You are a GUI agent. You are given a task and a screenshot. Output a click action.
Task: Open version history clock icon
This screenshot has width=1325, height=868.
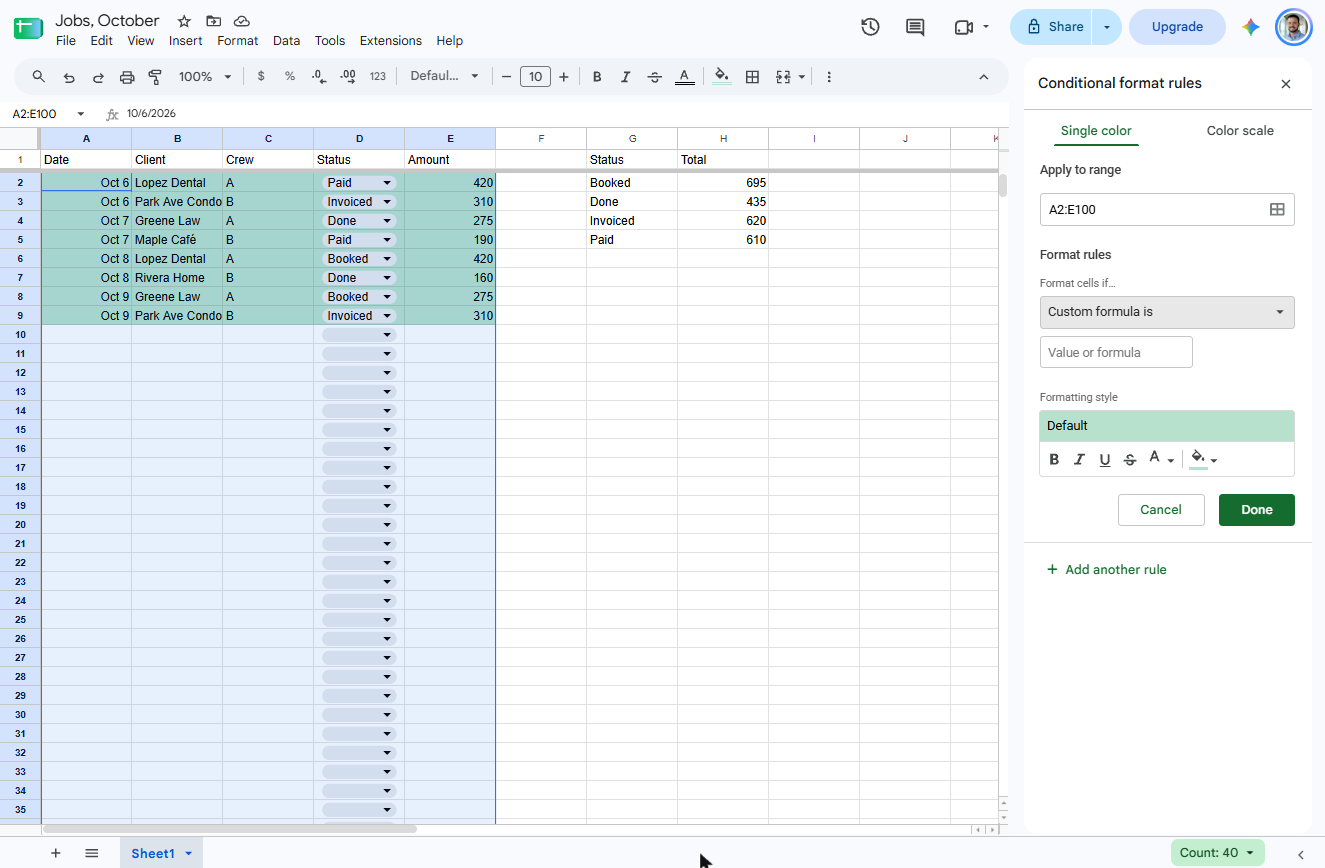[x=870, y=27]
